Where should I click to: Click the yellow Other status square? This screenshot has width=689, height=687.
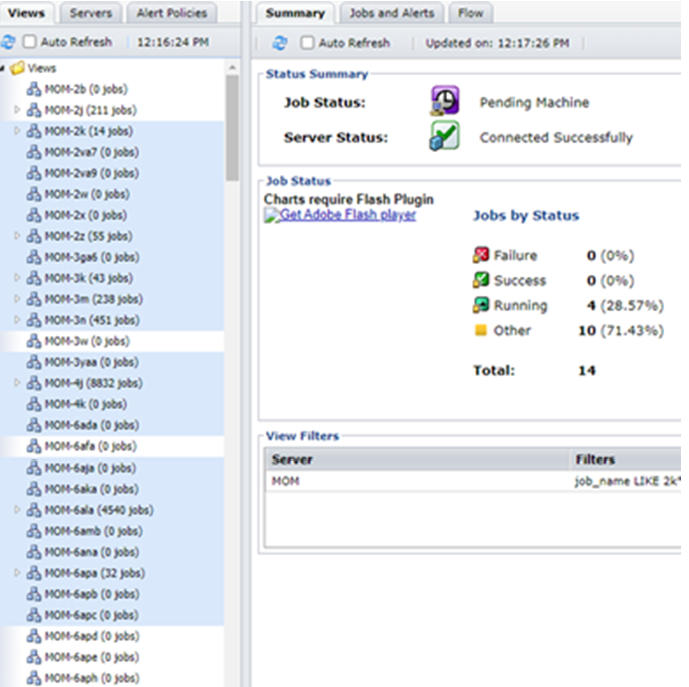[x=480, y=331]
